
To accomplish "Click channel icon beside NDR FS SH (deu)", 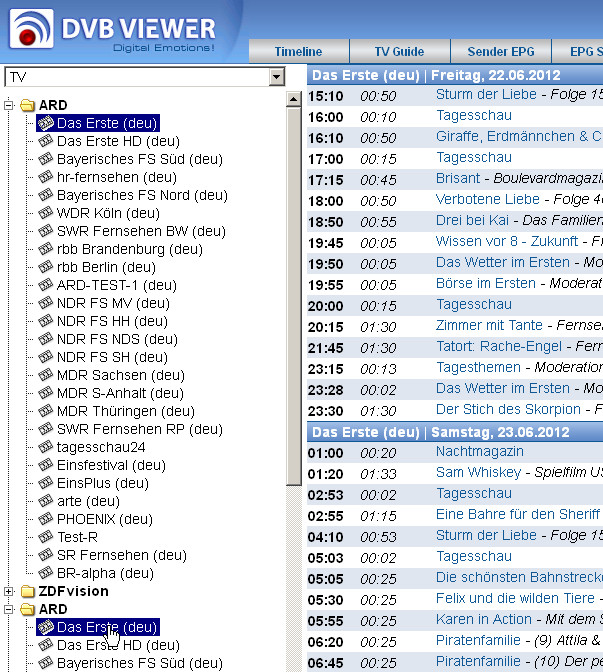I will point(45,357).
